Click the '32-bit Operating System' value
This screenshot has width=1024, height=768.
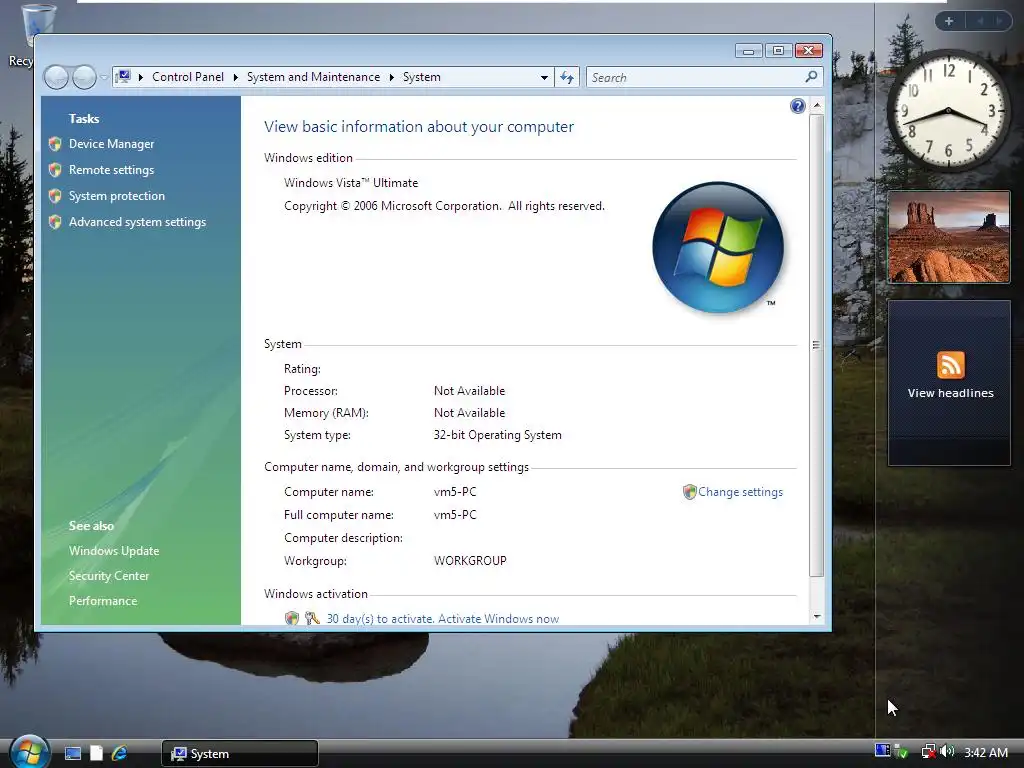coord(498,435)
